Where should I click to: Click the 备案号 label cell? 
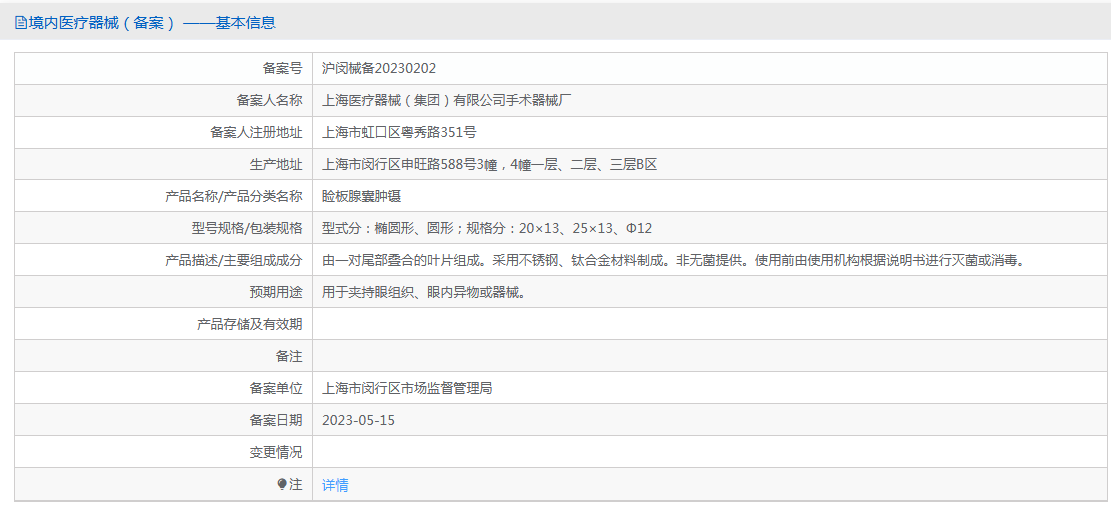(x=164, y=69)
